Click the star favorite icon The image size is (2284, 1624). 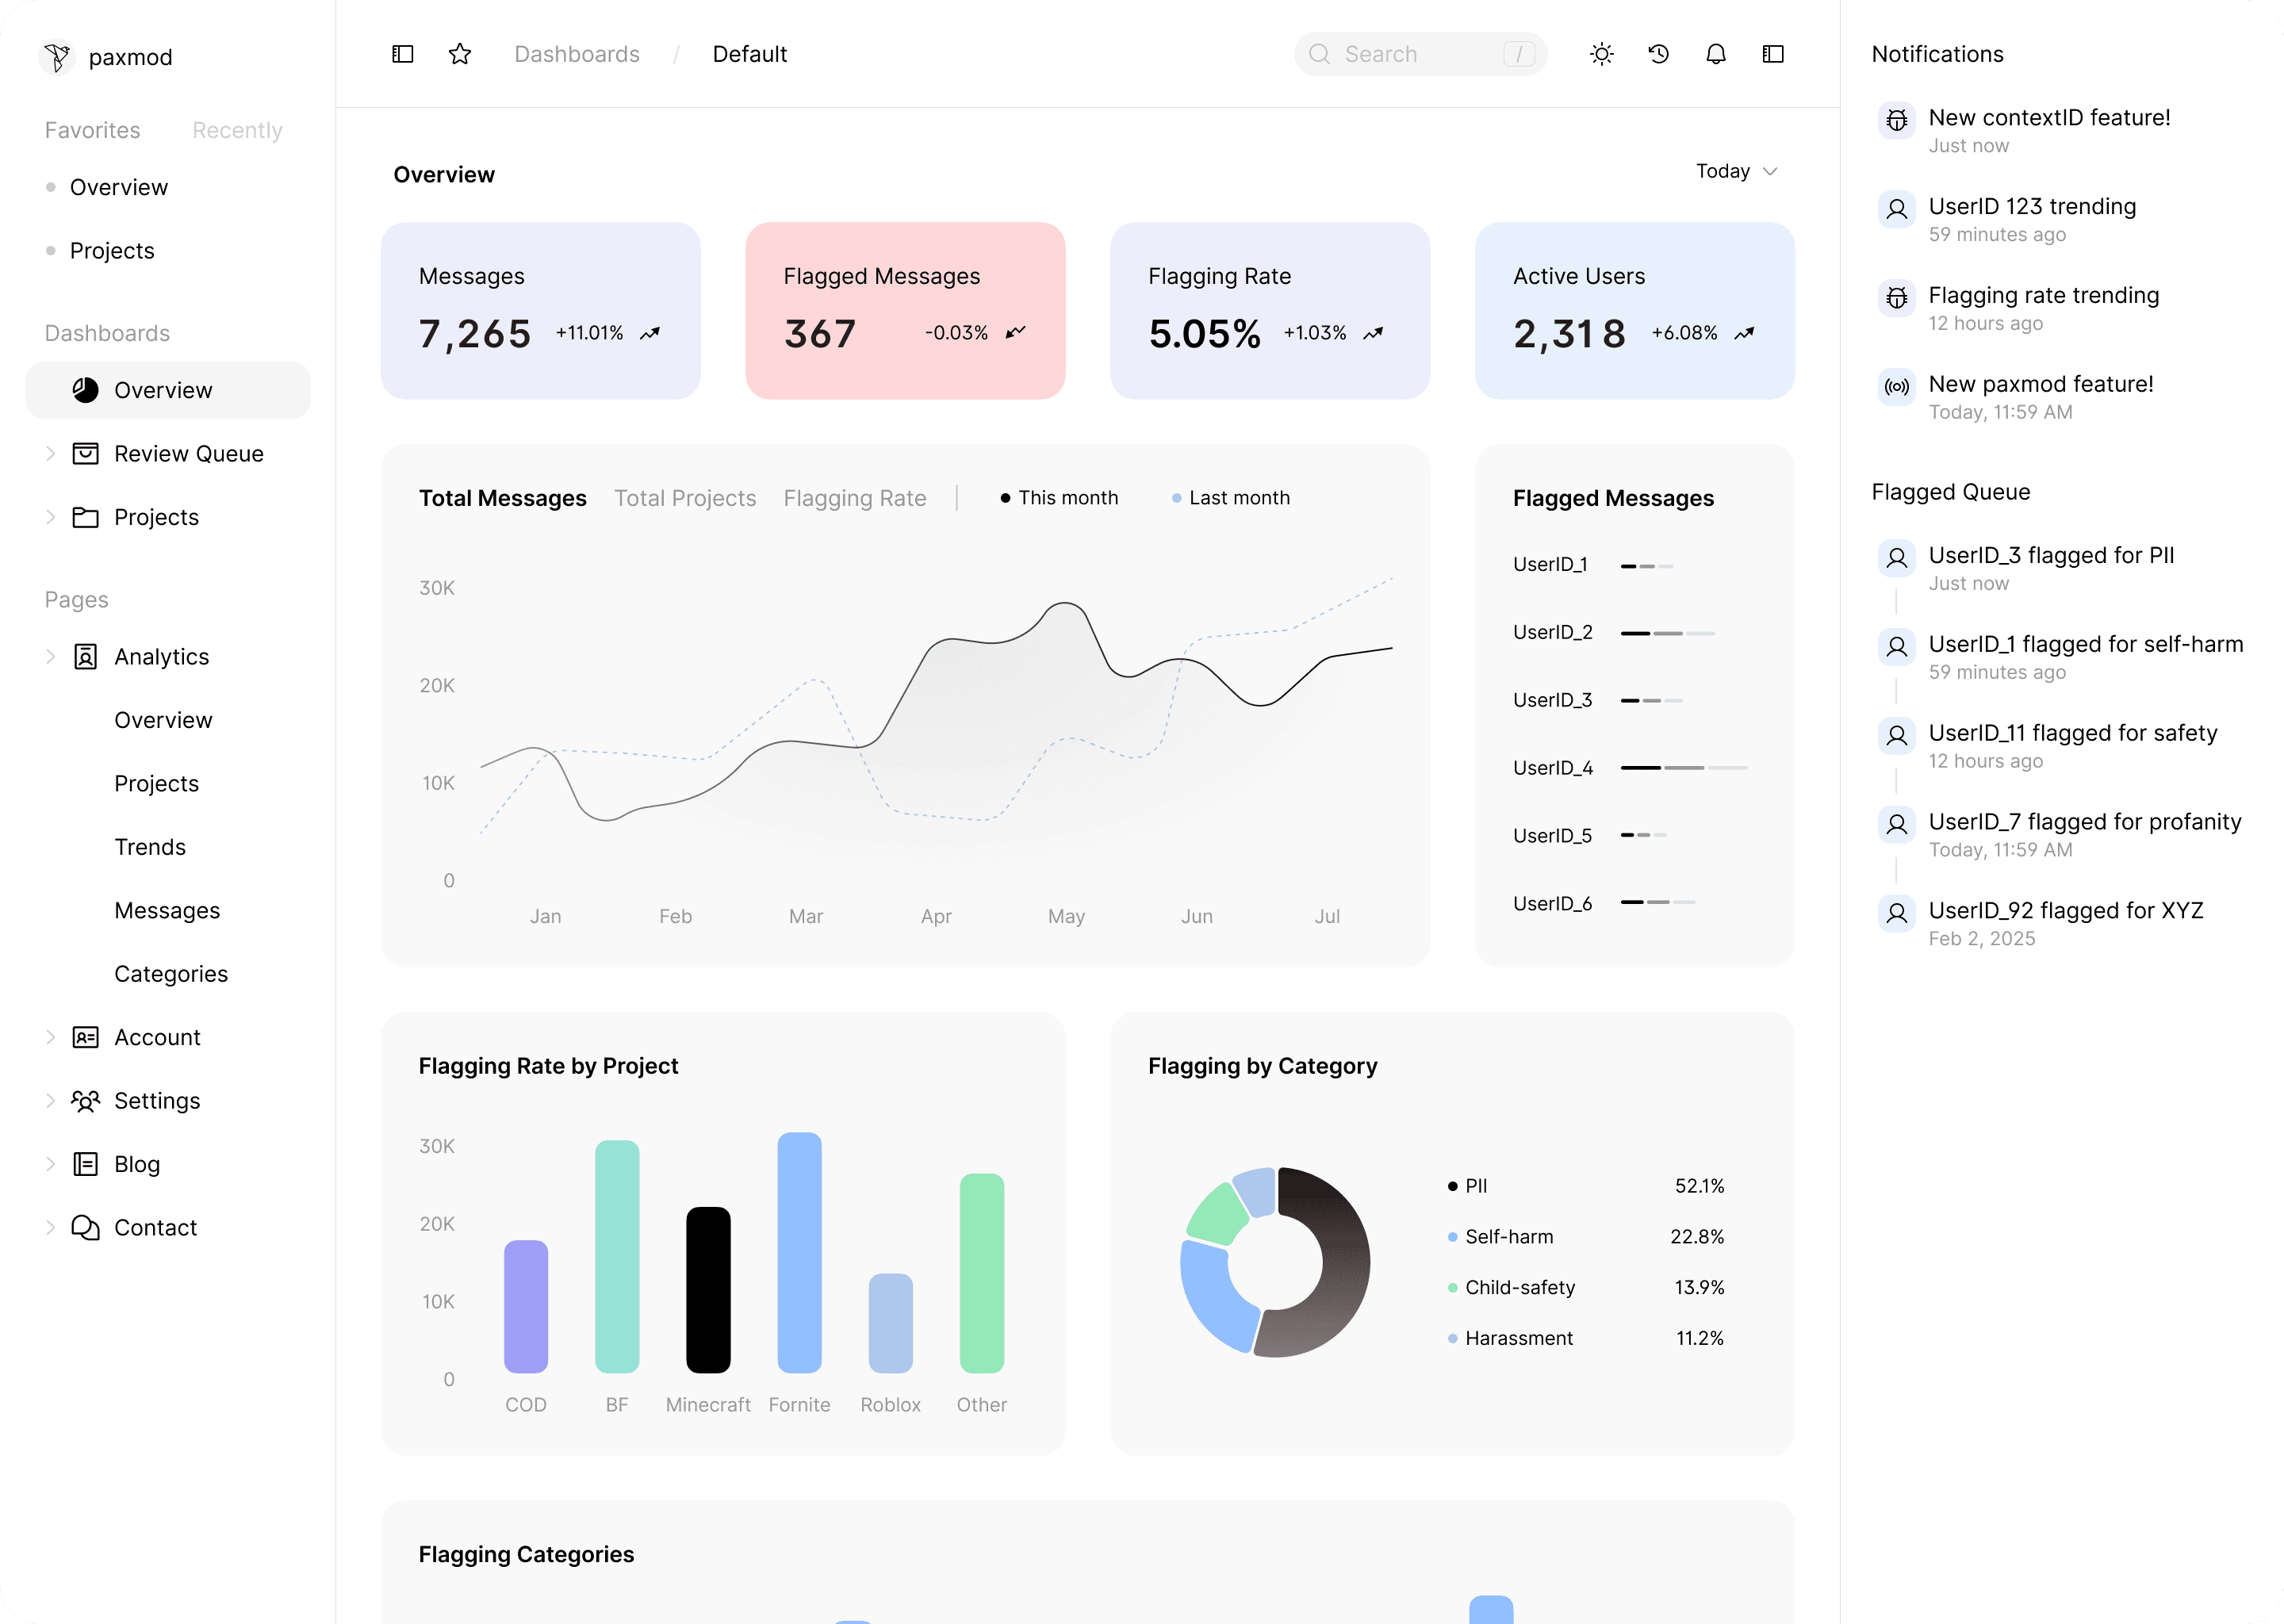pos(460,54)
